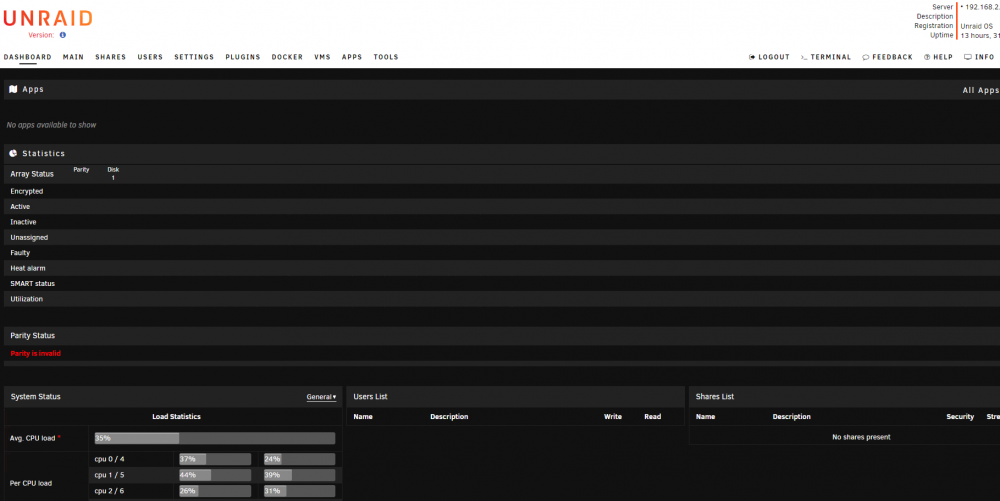Open the Apps tab
1000x501 pixels.
(x=351, y=57)
